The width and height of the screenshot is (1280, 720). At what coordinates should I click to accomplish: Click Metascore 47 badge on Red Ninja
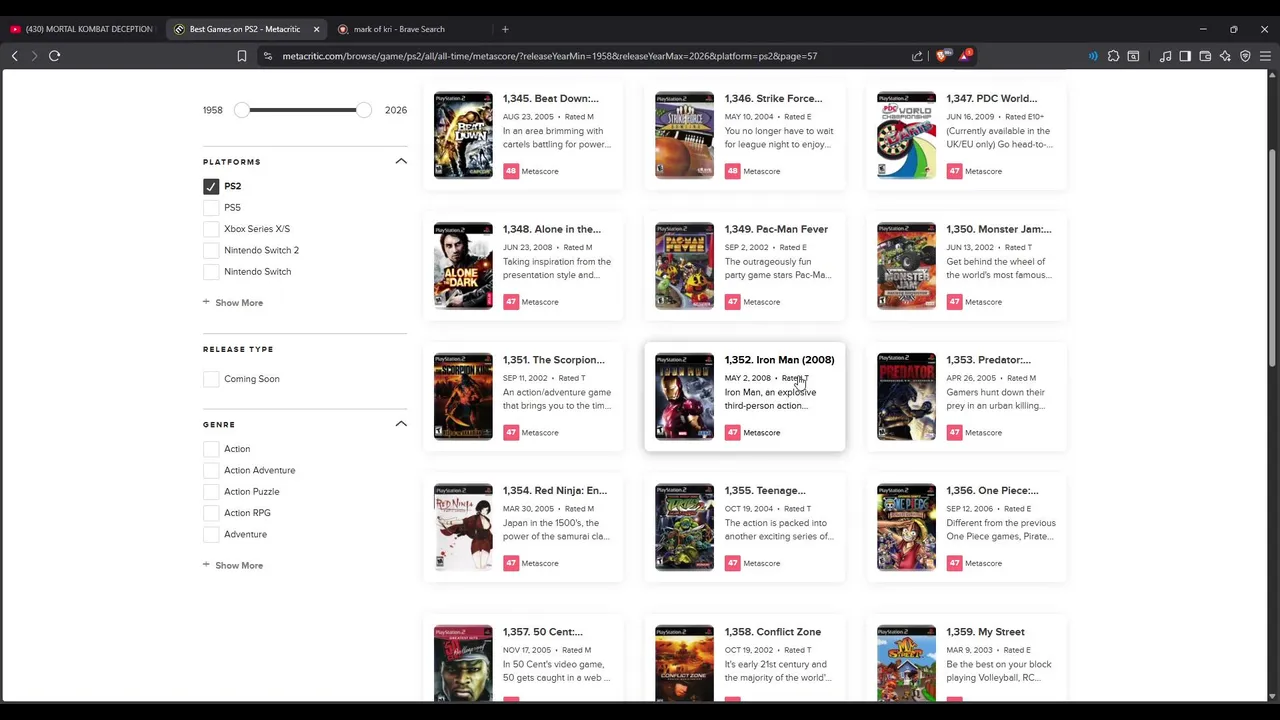pyautogui.click(x=511, y=563)
